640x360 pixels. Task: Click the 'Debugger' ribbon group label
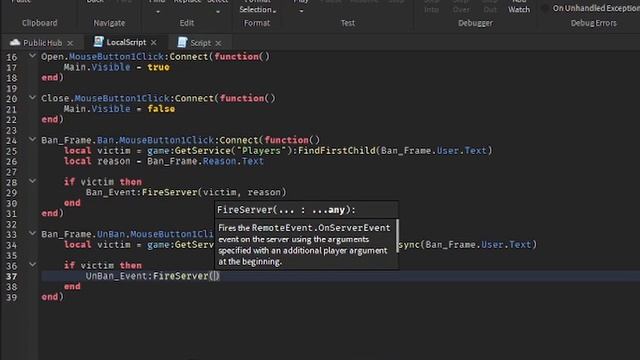[x=475, y=23]
